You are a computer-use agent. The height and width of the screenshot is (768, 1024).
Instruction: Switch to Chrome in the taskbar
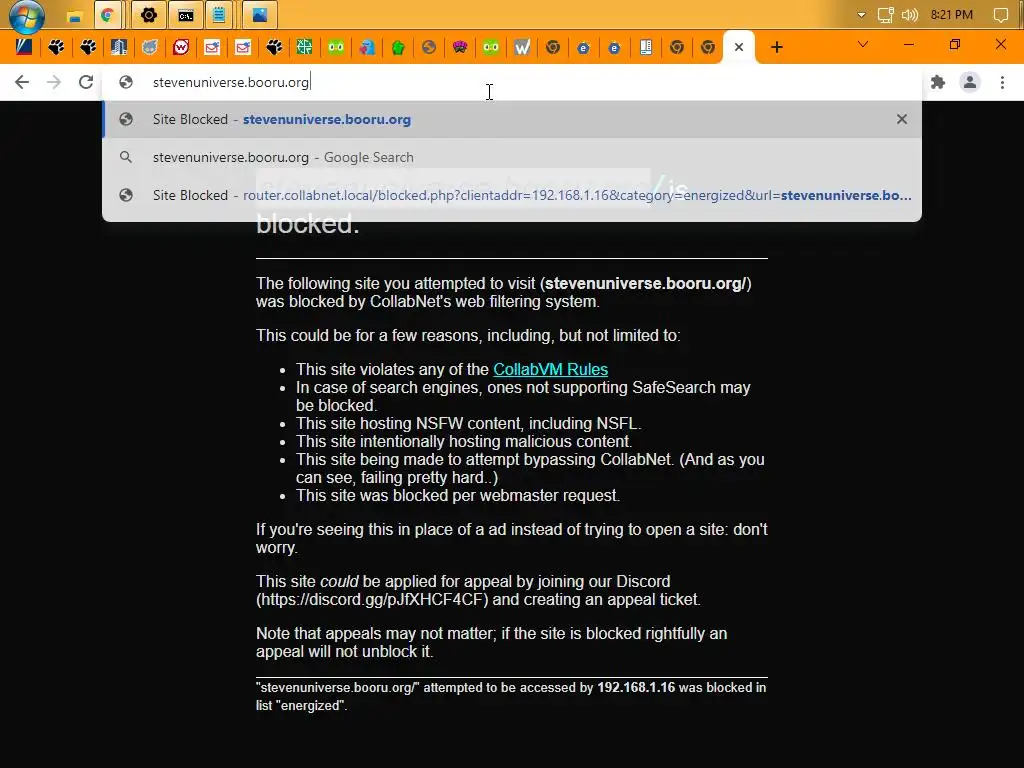pyautogui.click(x=108, y=15)
